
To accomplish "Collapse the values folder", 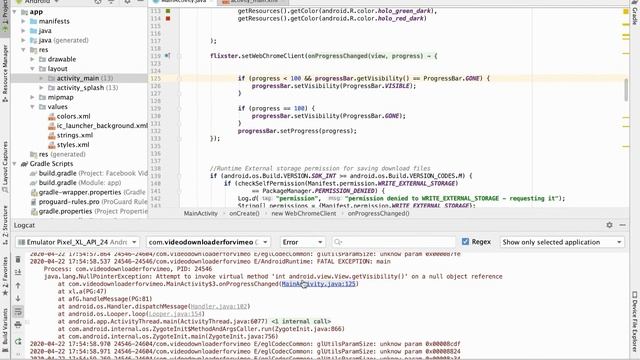I will pos(33,107).
